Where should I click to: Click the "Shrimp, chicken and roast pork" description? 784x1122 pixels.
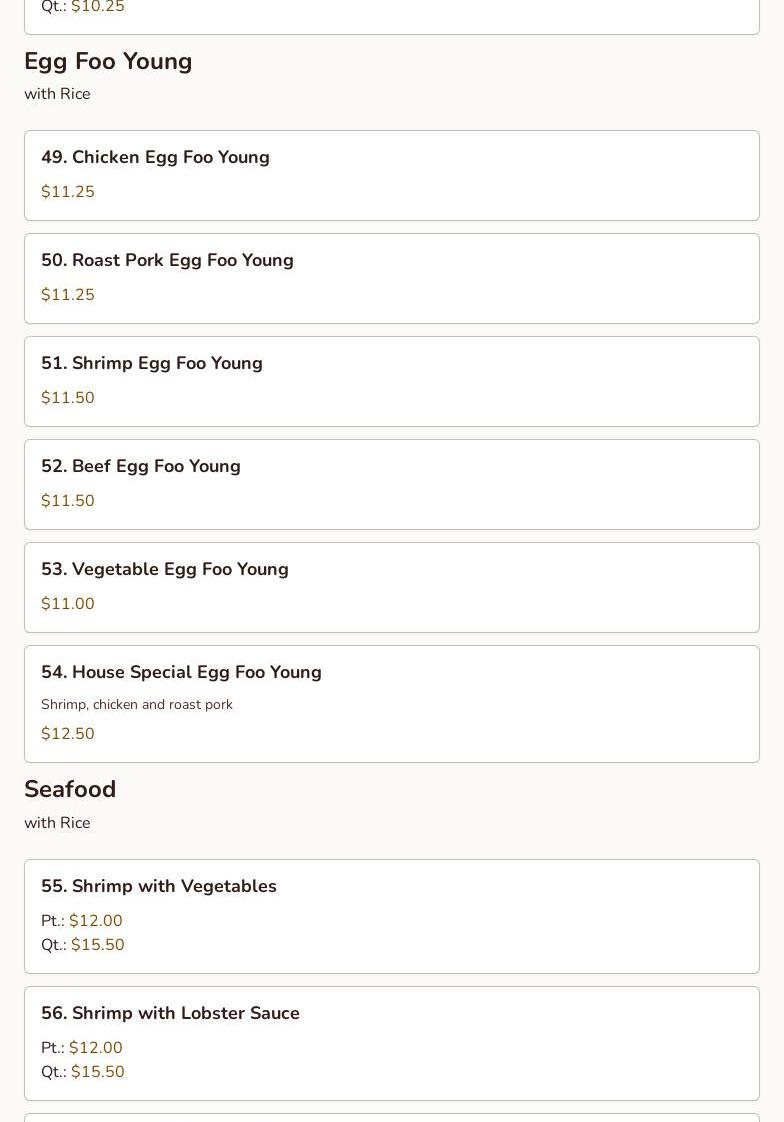pos(137,705)
